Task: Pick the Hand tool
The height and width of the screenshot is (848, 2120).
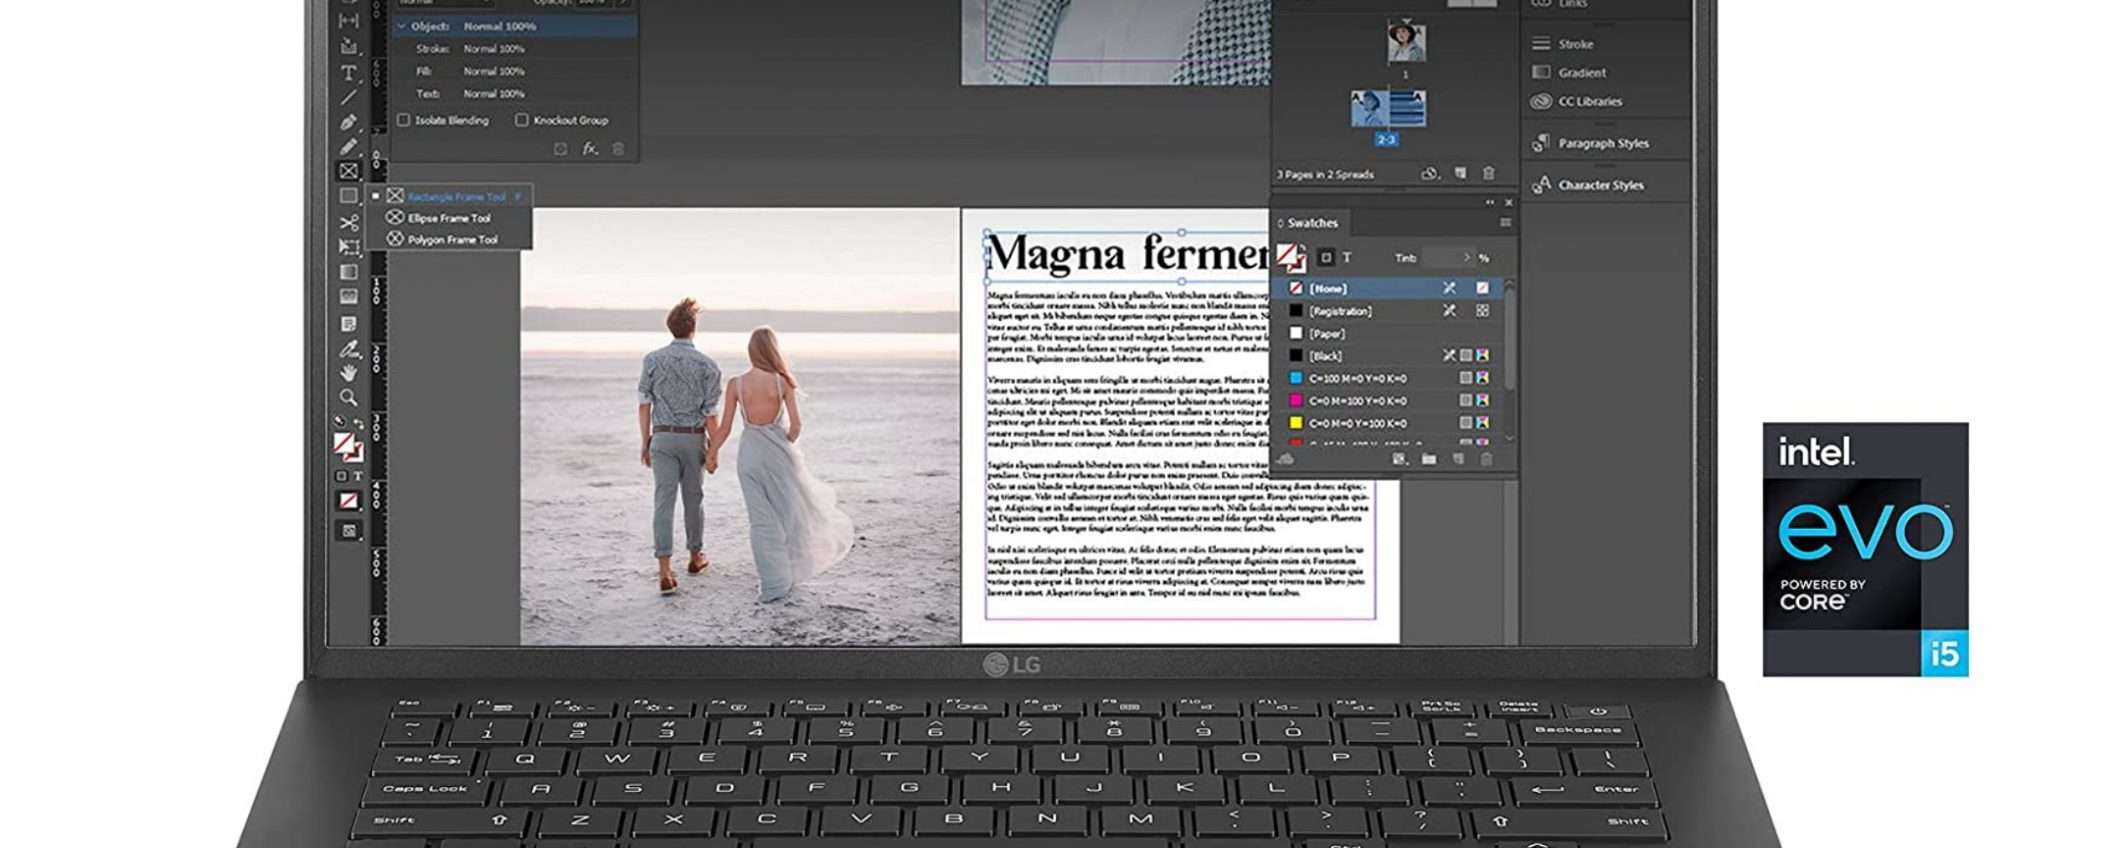Action: 348,373
